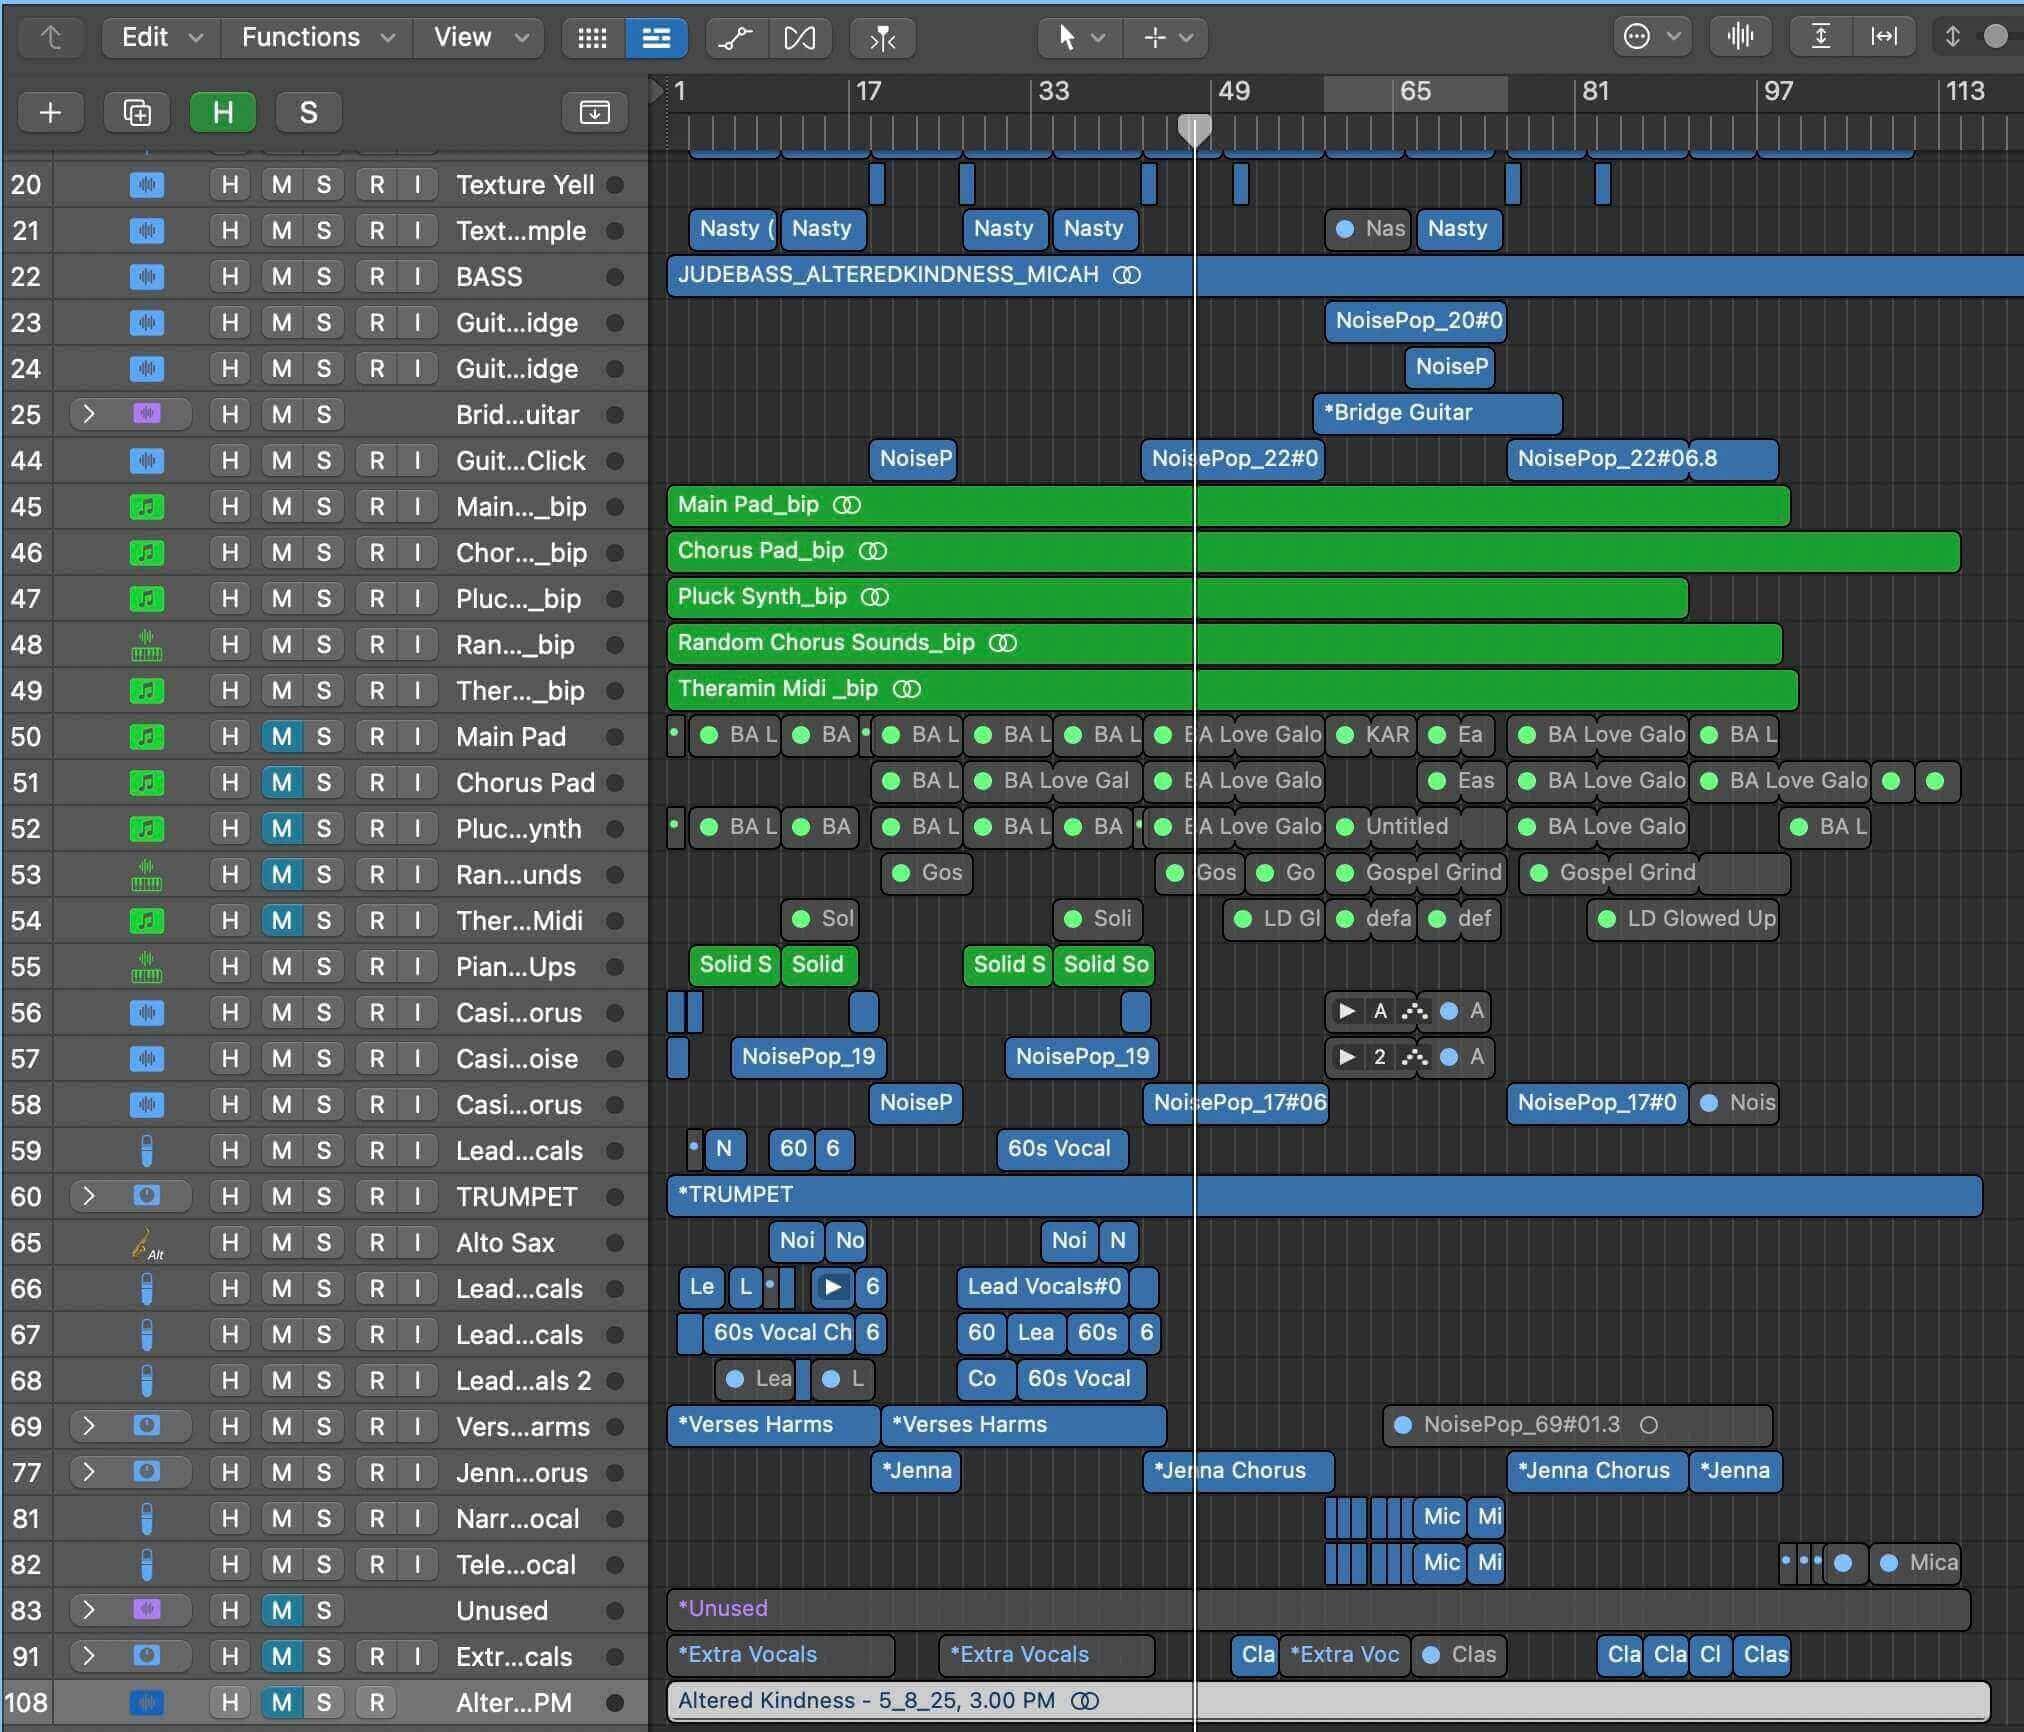The height and width of the screenshot is (1732, 2024).
Task: Select the JUDEBASS_ALTEREDKINDNESS_MICAH region
Action: point(1345,276)
